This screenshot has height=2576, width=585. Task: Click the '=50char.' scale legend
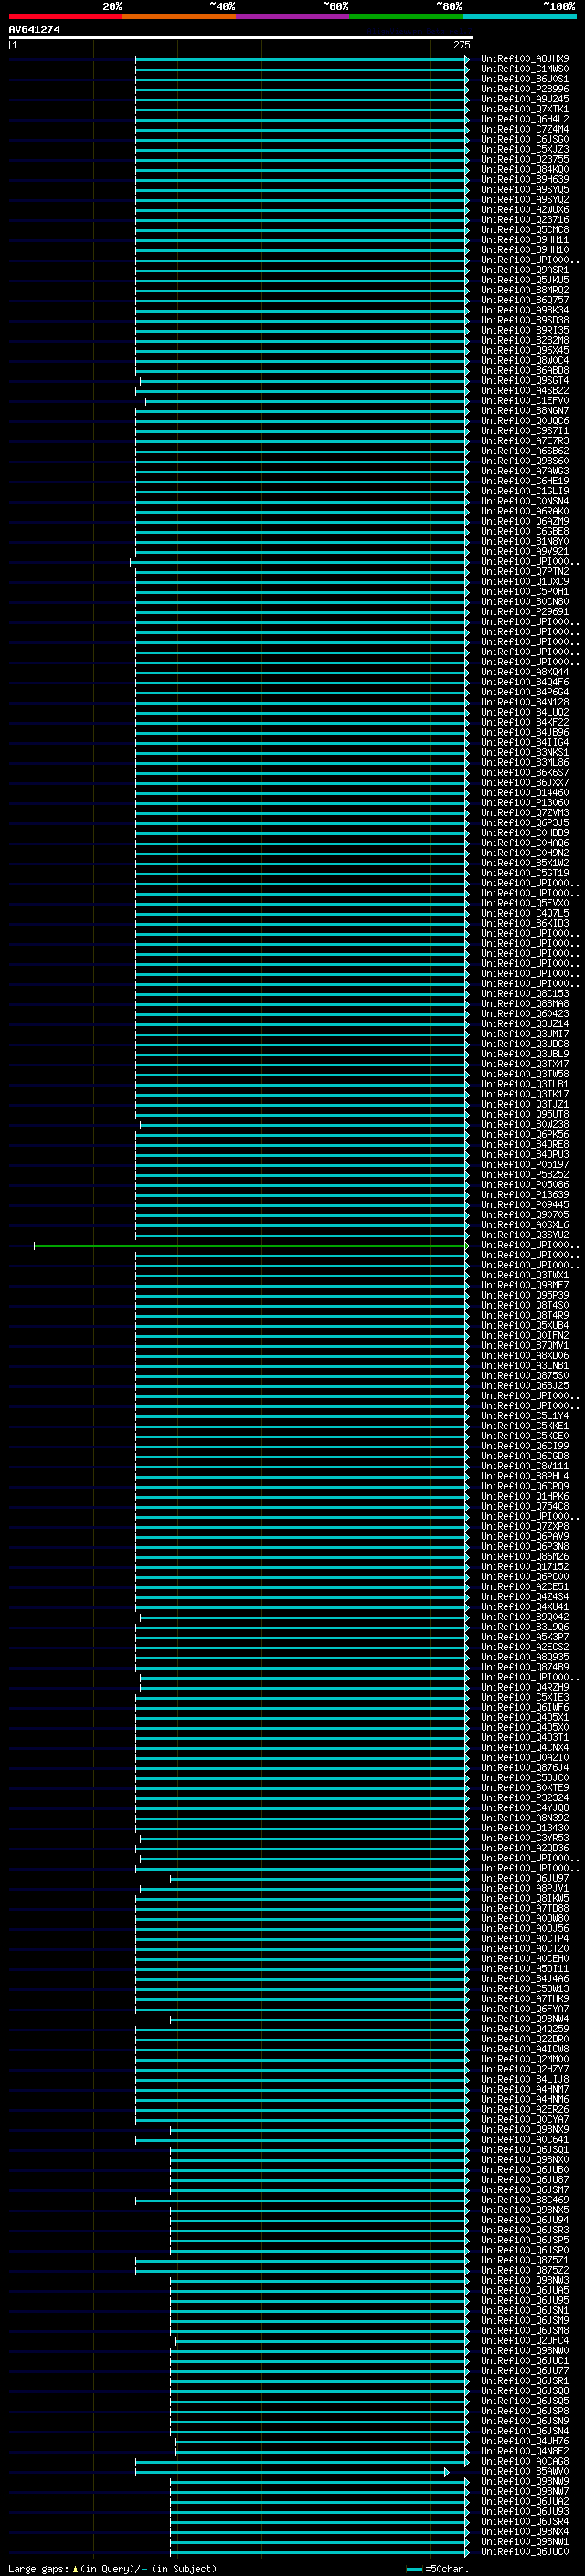pyautogui.click(x=438, y=2568)
